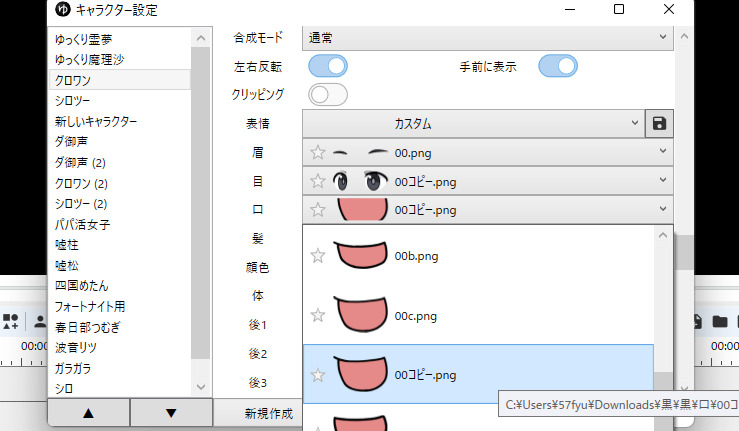Choose 00b.png from the mouth list
This screenshot has width=739, height=431.
(x=478, y=256)
